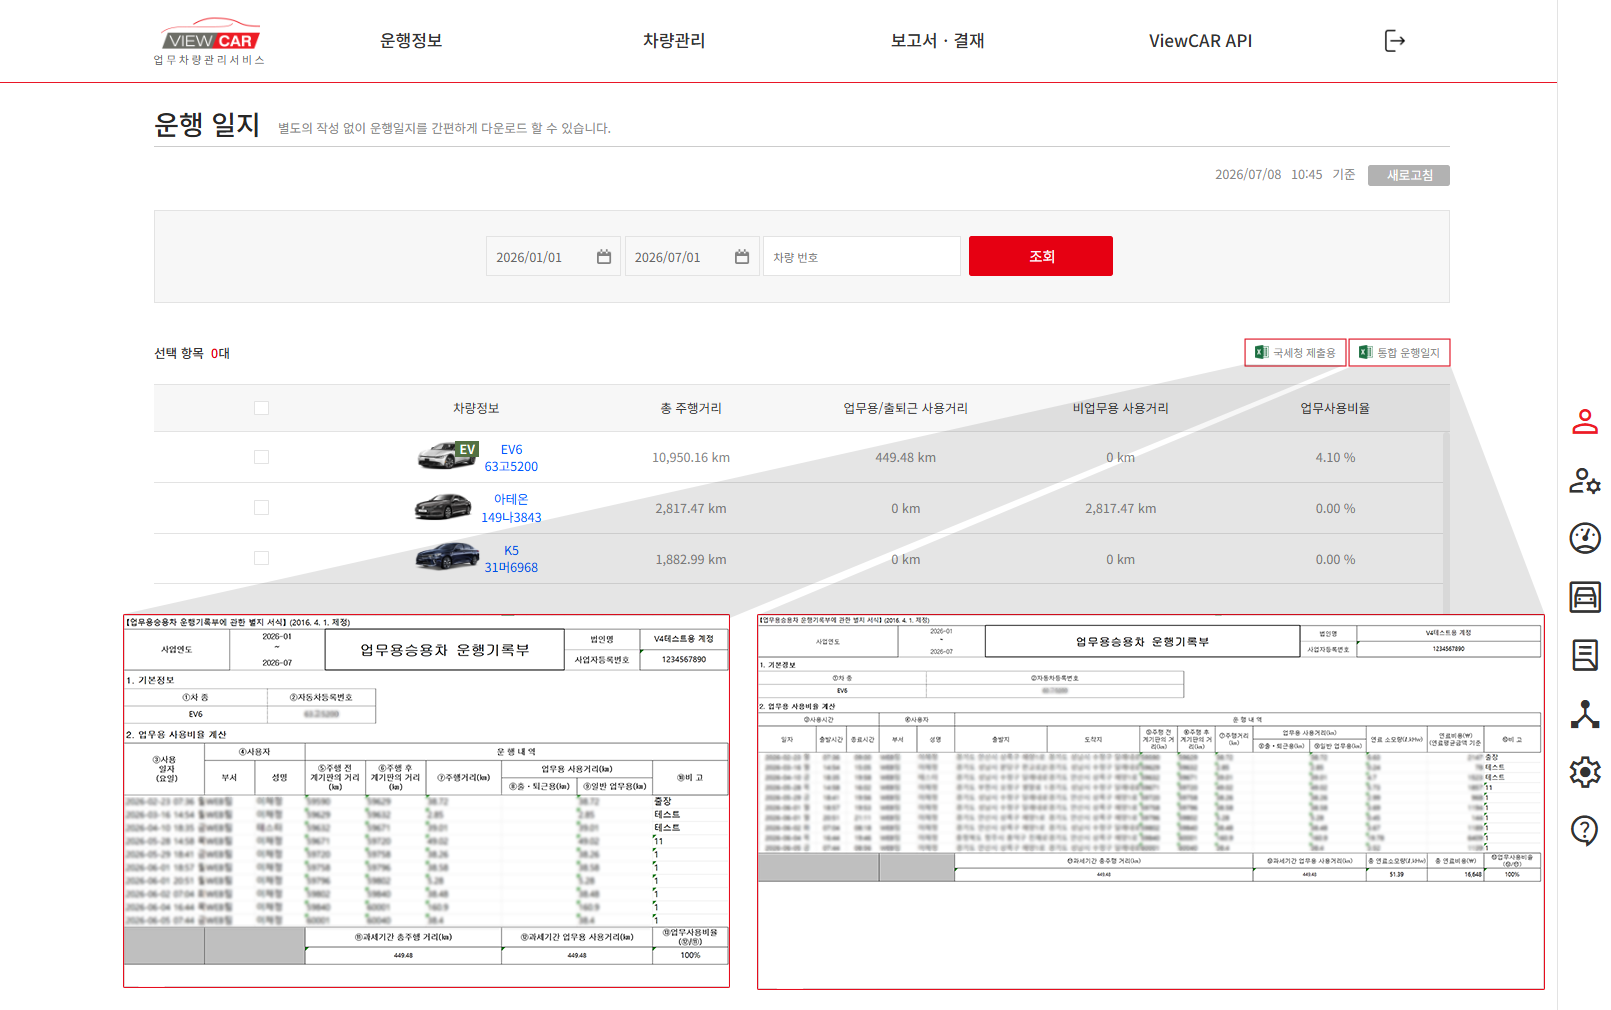The width and height of the screenshot is (1611, 1010).
Task: Click the K5 car thumbnail image
Action: pyautogui.click(x=447, y=556)
